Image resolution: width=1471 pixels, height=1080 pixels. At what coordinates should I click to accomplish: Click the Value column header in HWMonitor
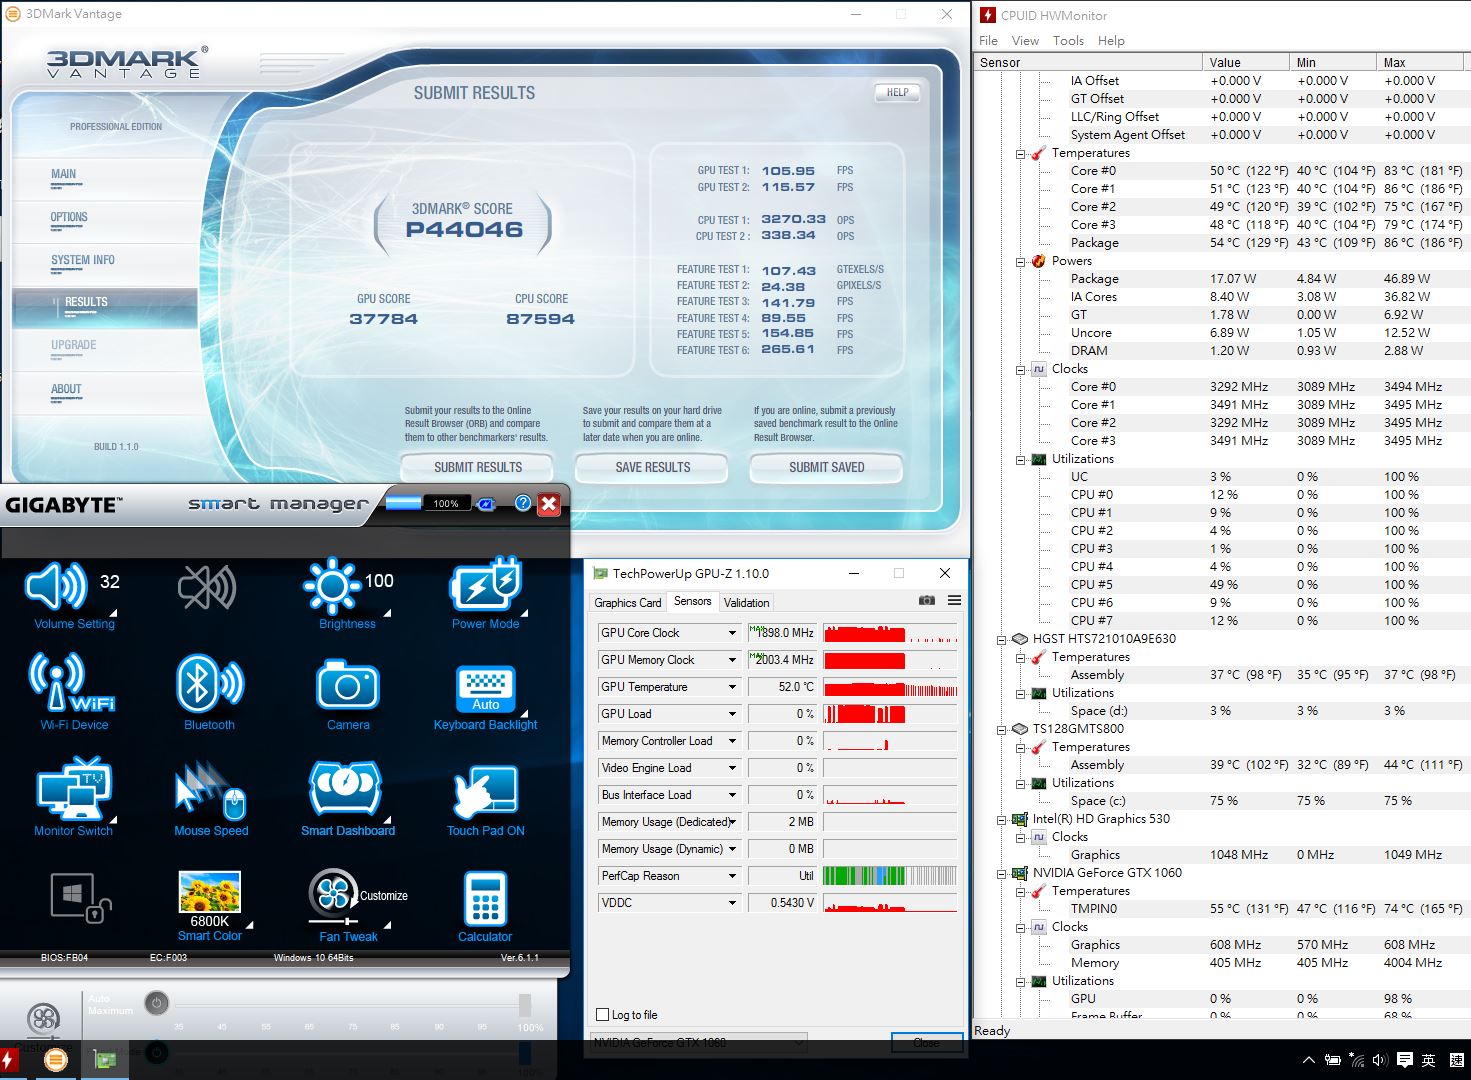[1245, 62]
